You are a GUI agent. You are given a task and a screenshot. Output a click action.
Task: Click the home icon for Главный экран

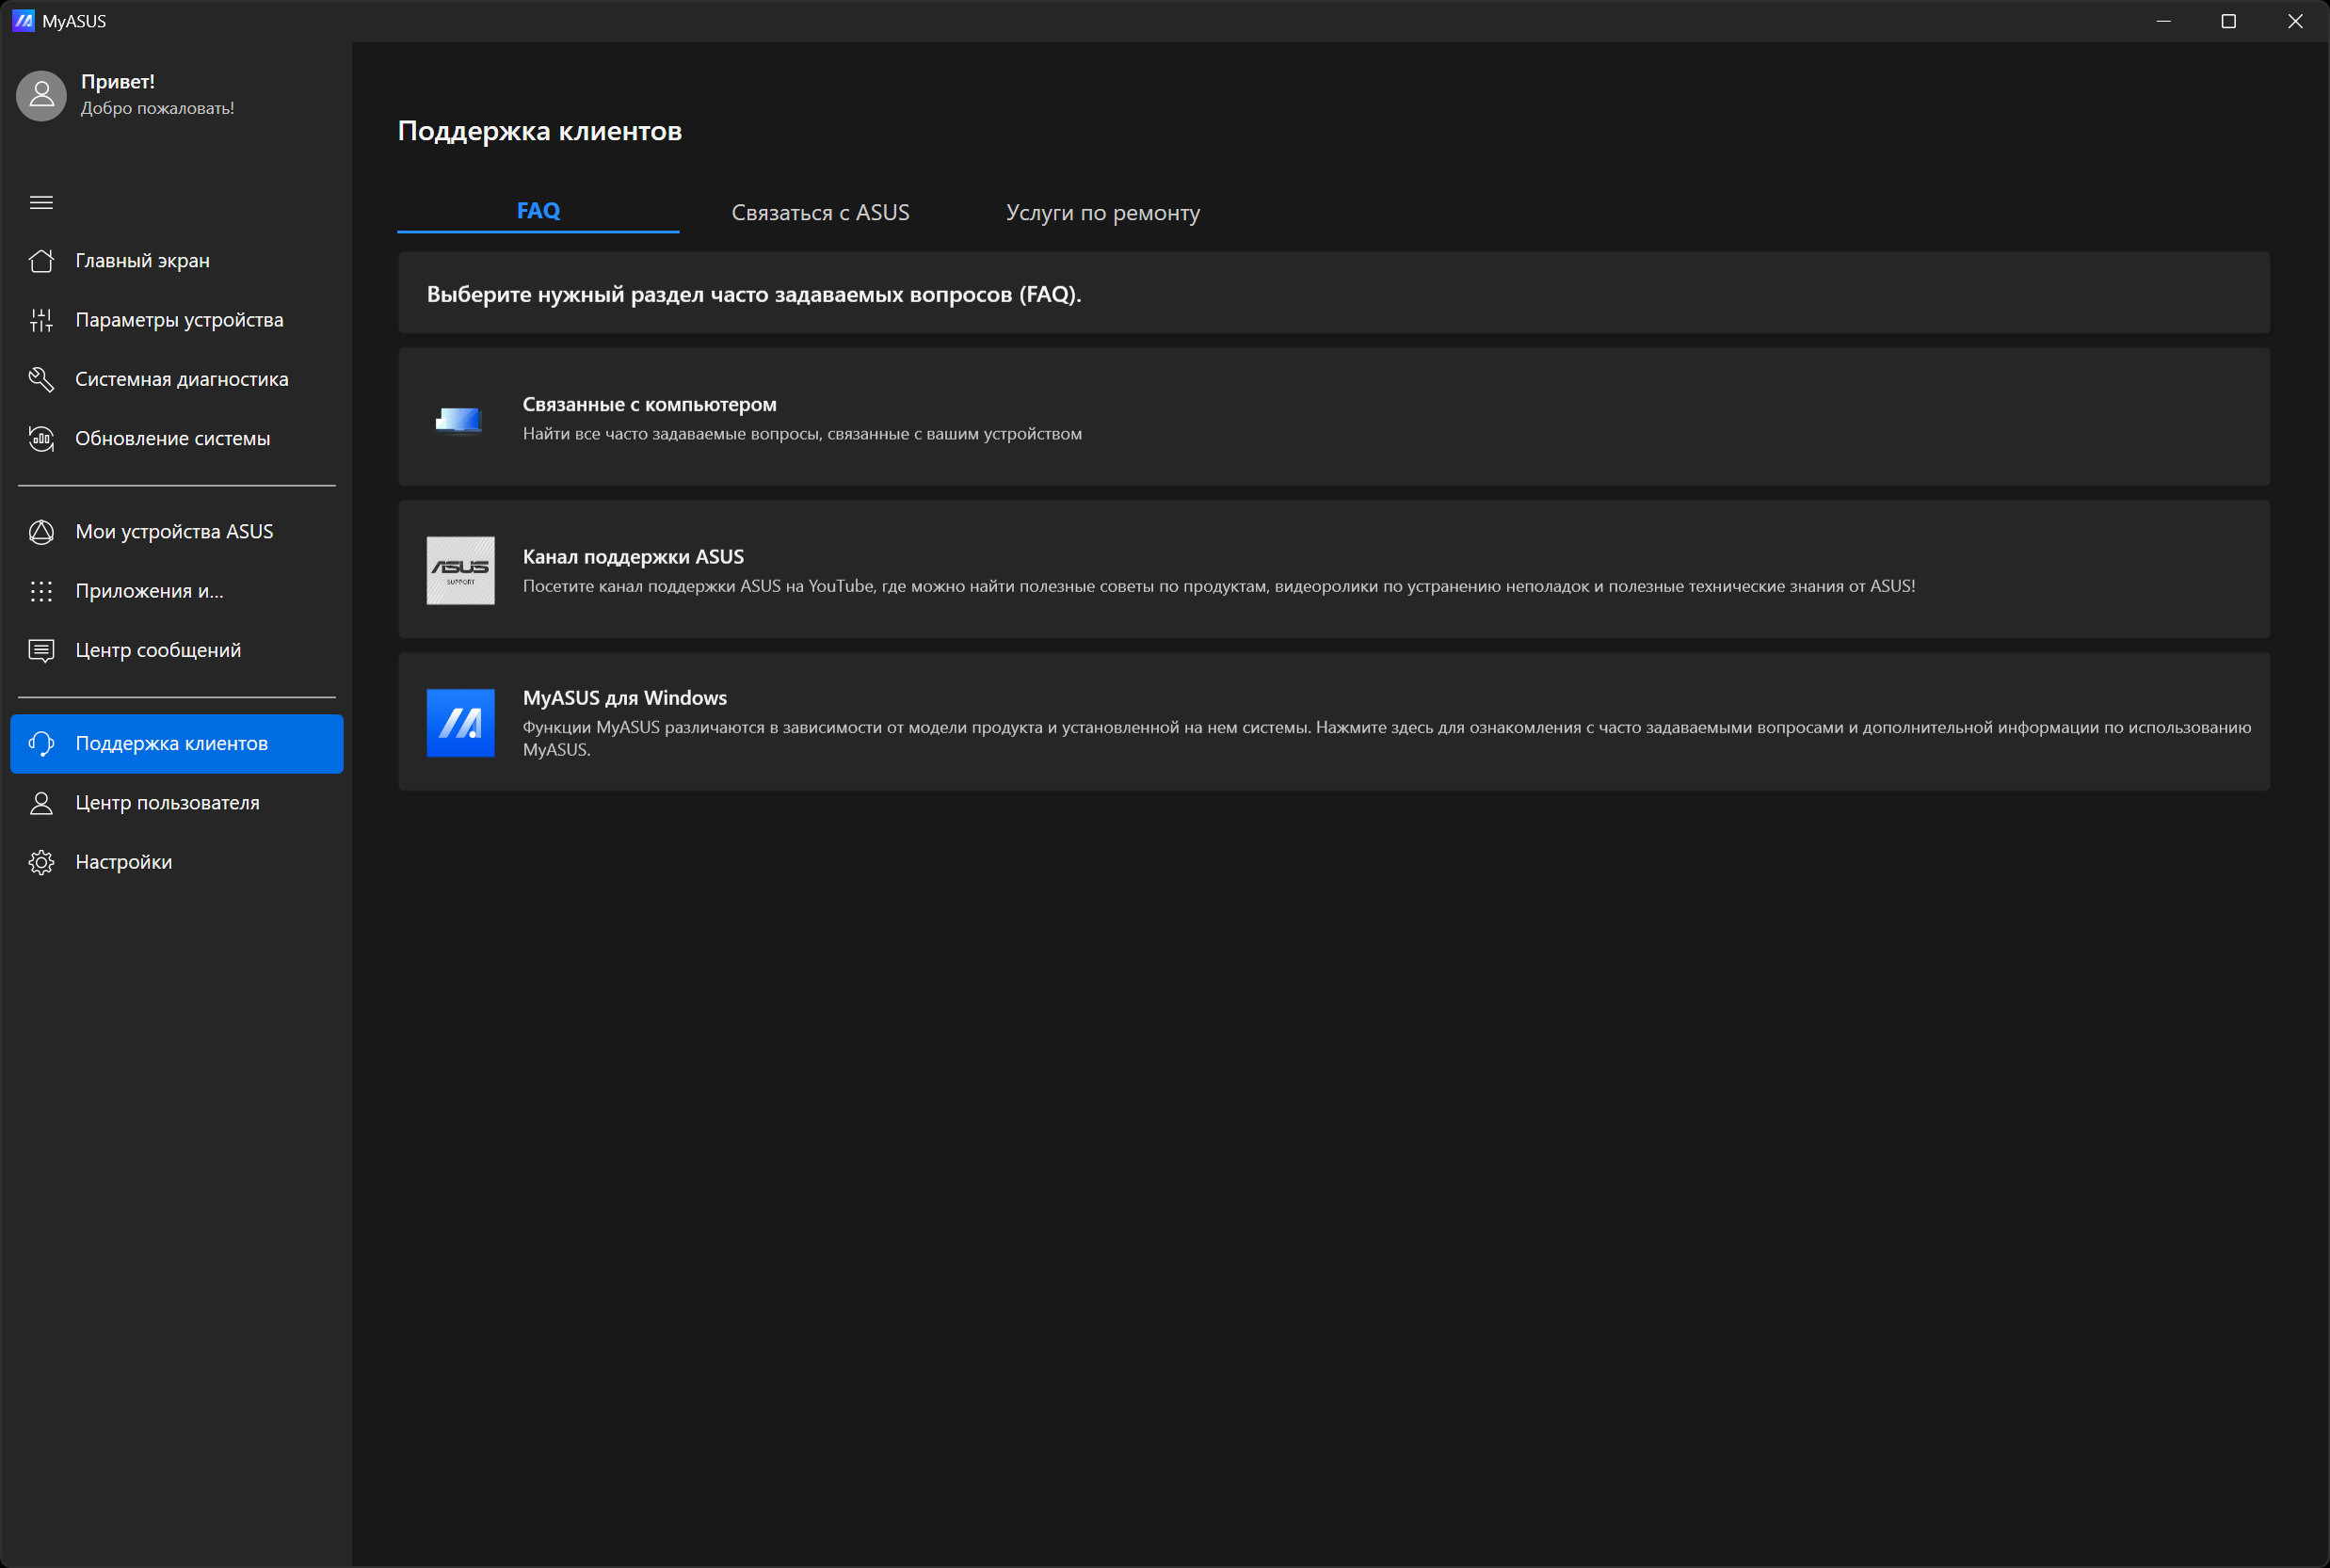click(41, 261)
